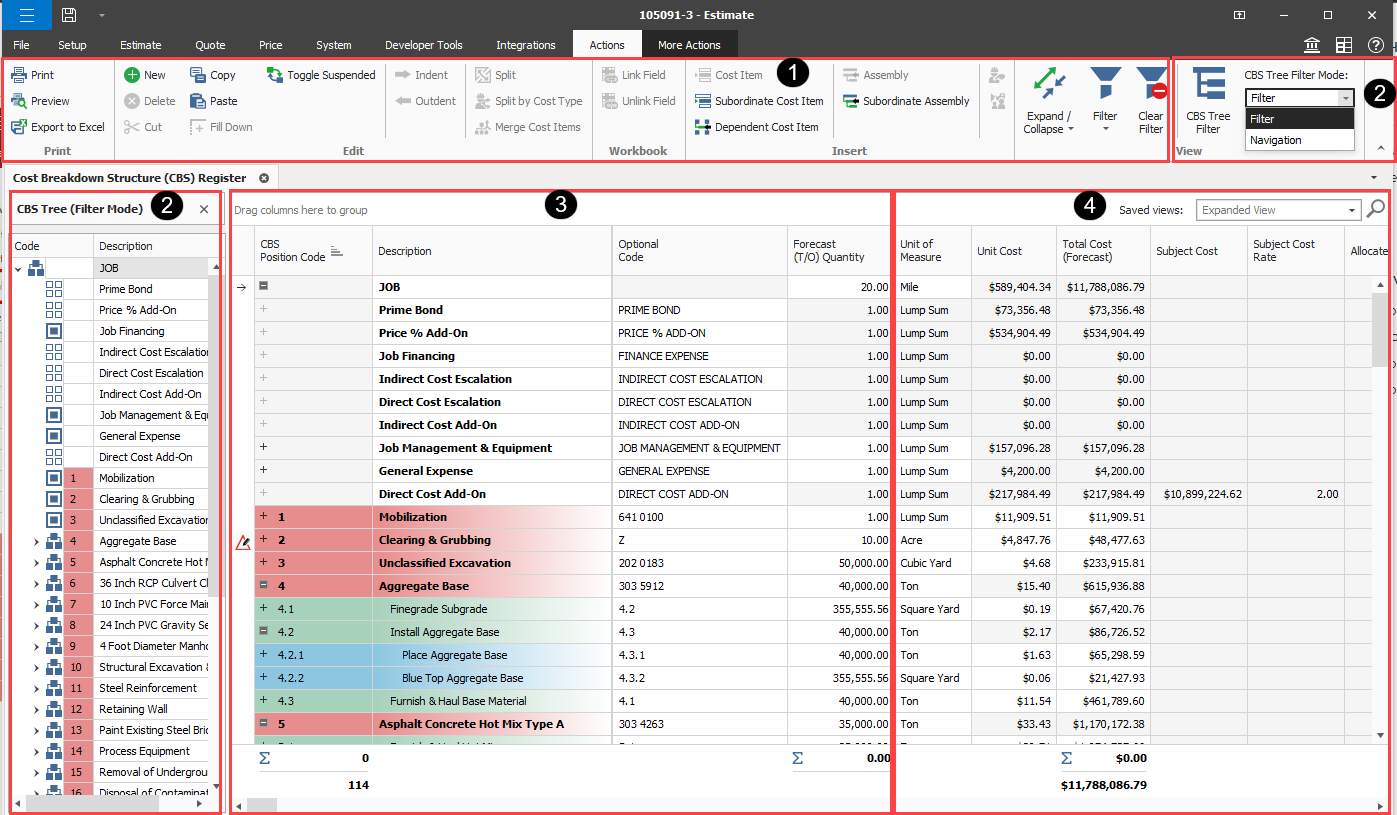Screen dimensions: 1397x815
Task: Toggle the Mobilization tree node box
Action: (54, 478)
